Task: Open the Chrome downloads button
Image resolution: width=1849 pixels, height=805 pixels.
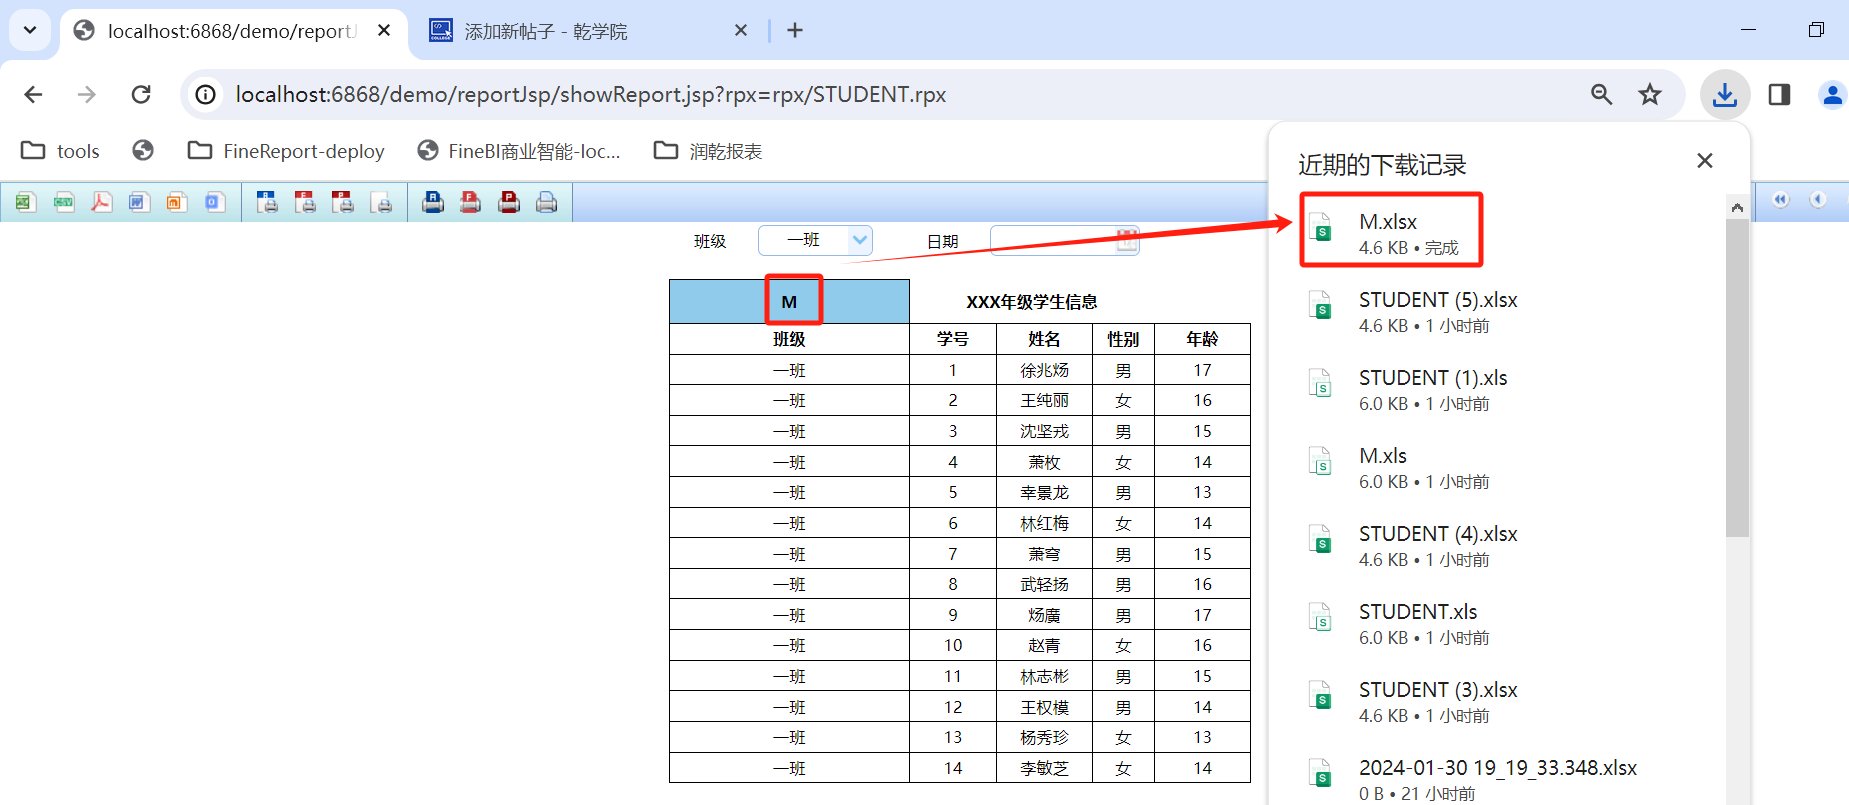Action: pyautogui.click(x=1724, y=95)
